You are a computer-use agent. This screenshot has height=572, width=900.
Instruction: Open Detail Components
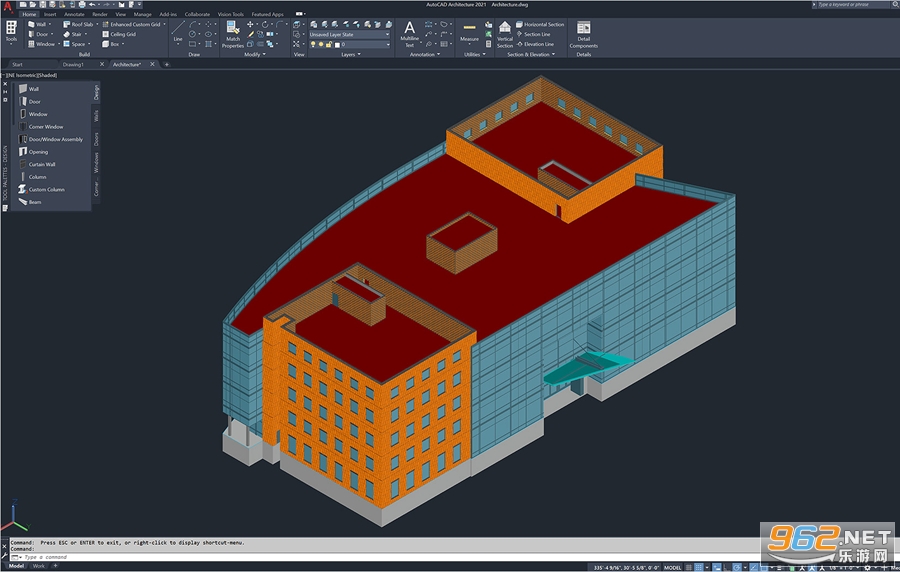click(583, 34)
